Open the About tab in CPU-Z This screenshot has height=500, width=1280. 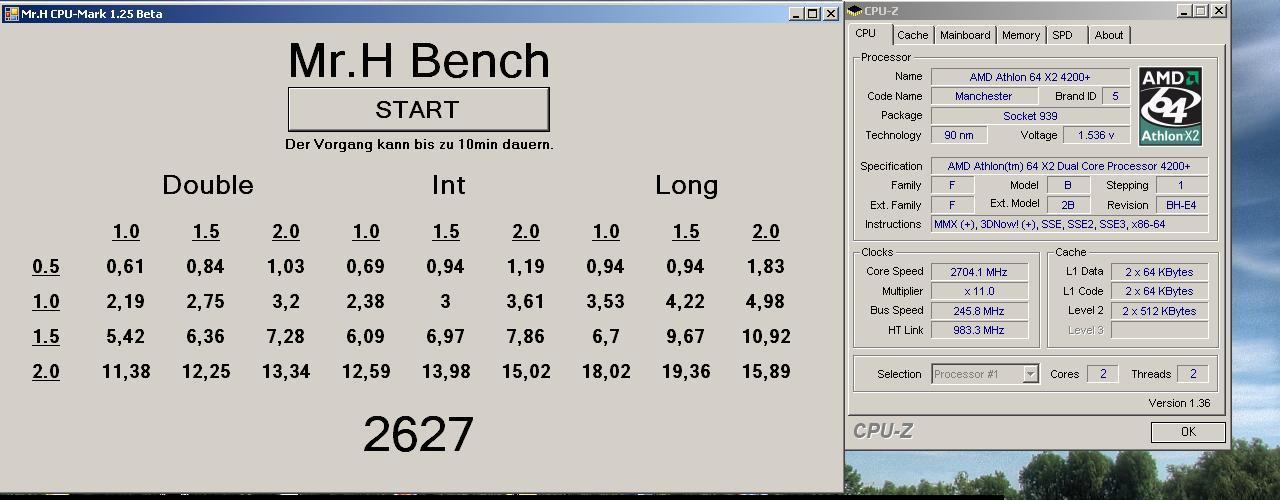pyautogui.click(x=1109, y=35)
